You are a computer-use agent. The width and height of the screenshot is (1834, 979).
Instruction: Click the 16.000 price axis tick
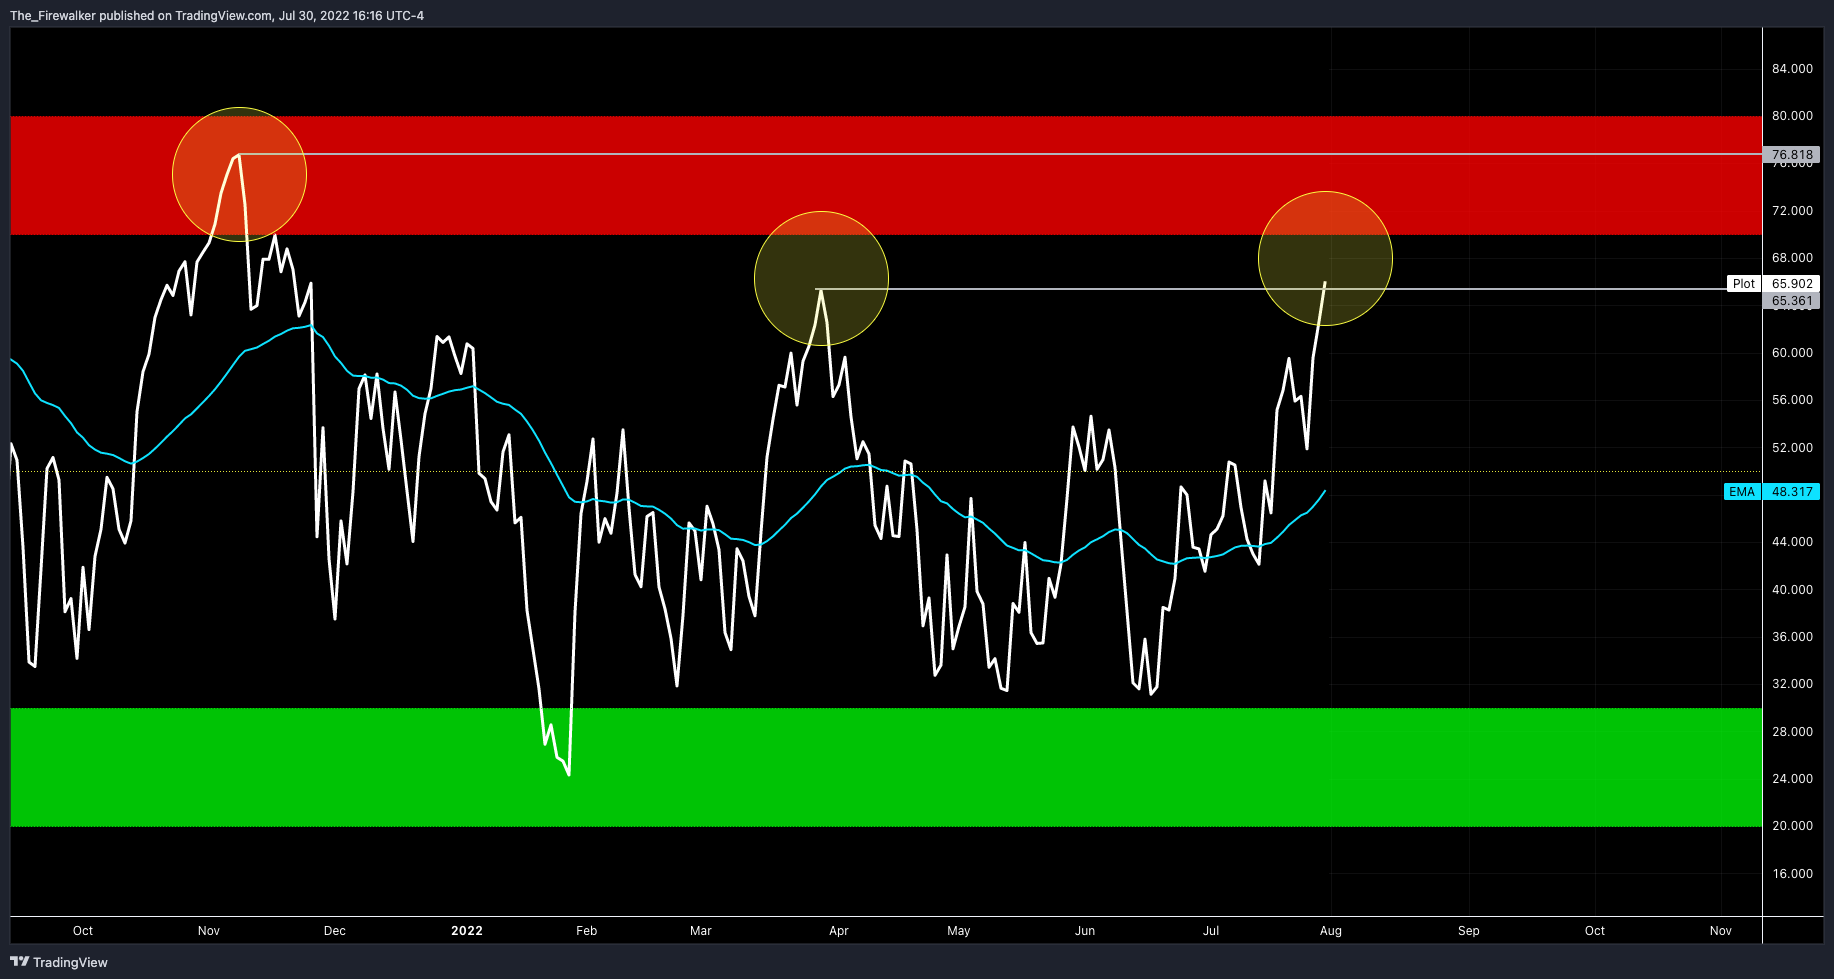[1792, 874]
